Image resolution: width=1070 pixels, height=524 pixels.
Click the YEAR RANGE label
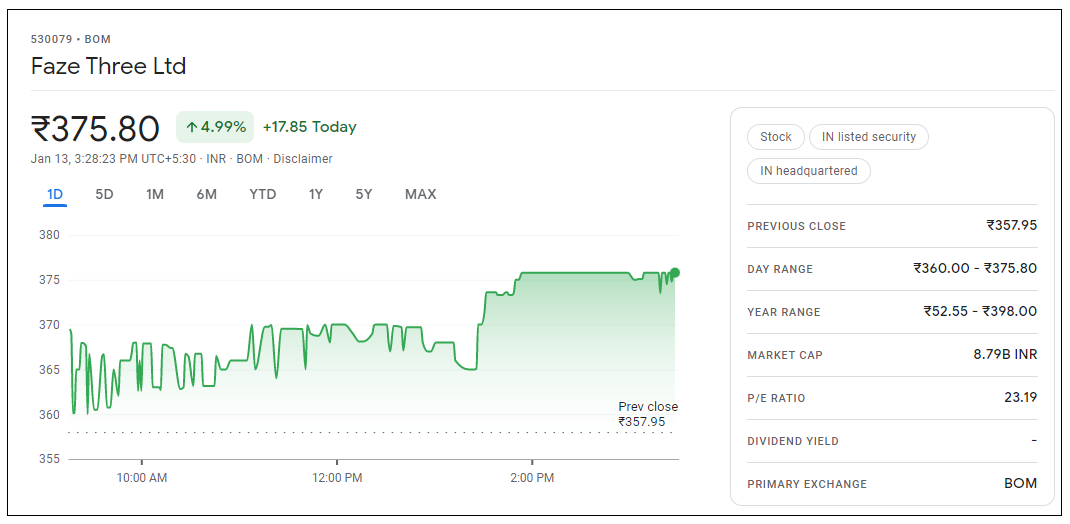[784, 312]
